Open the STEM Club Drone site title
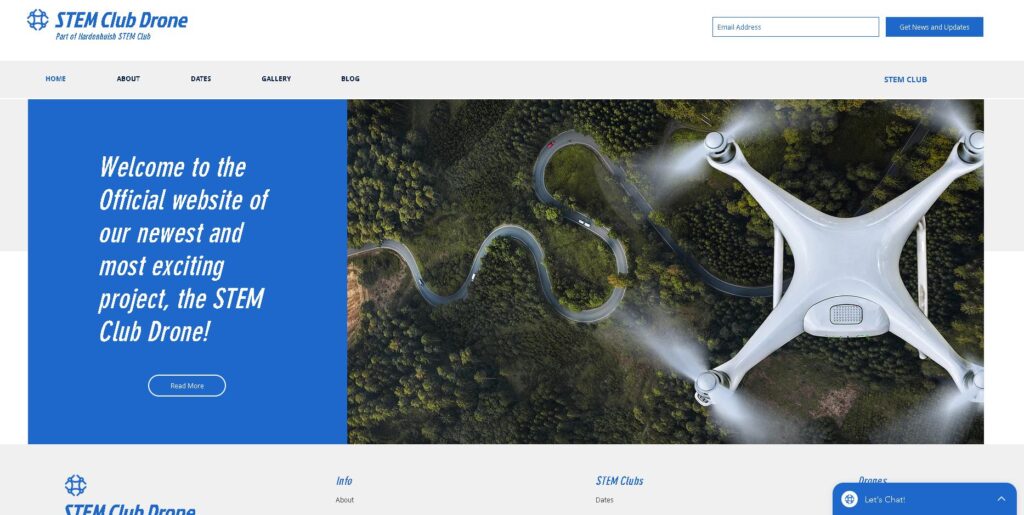This screenshot has height=515, width=1024. point(121,20)
